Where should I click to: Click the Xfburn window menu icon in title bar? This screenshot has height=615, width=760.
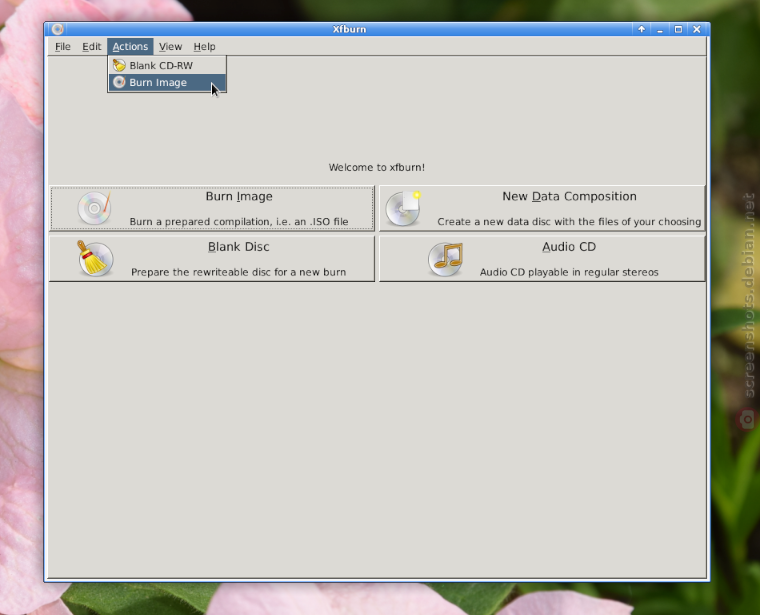(x=57, y=29)
